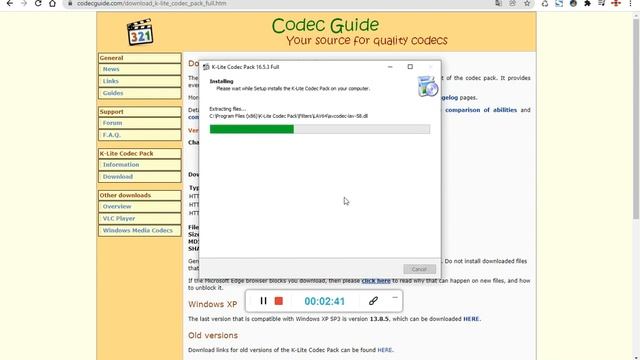
Task: Open the K-Lite Download page
Action: coord(140,177)
